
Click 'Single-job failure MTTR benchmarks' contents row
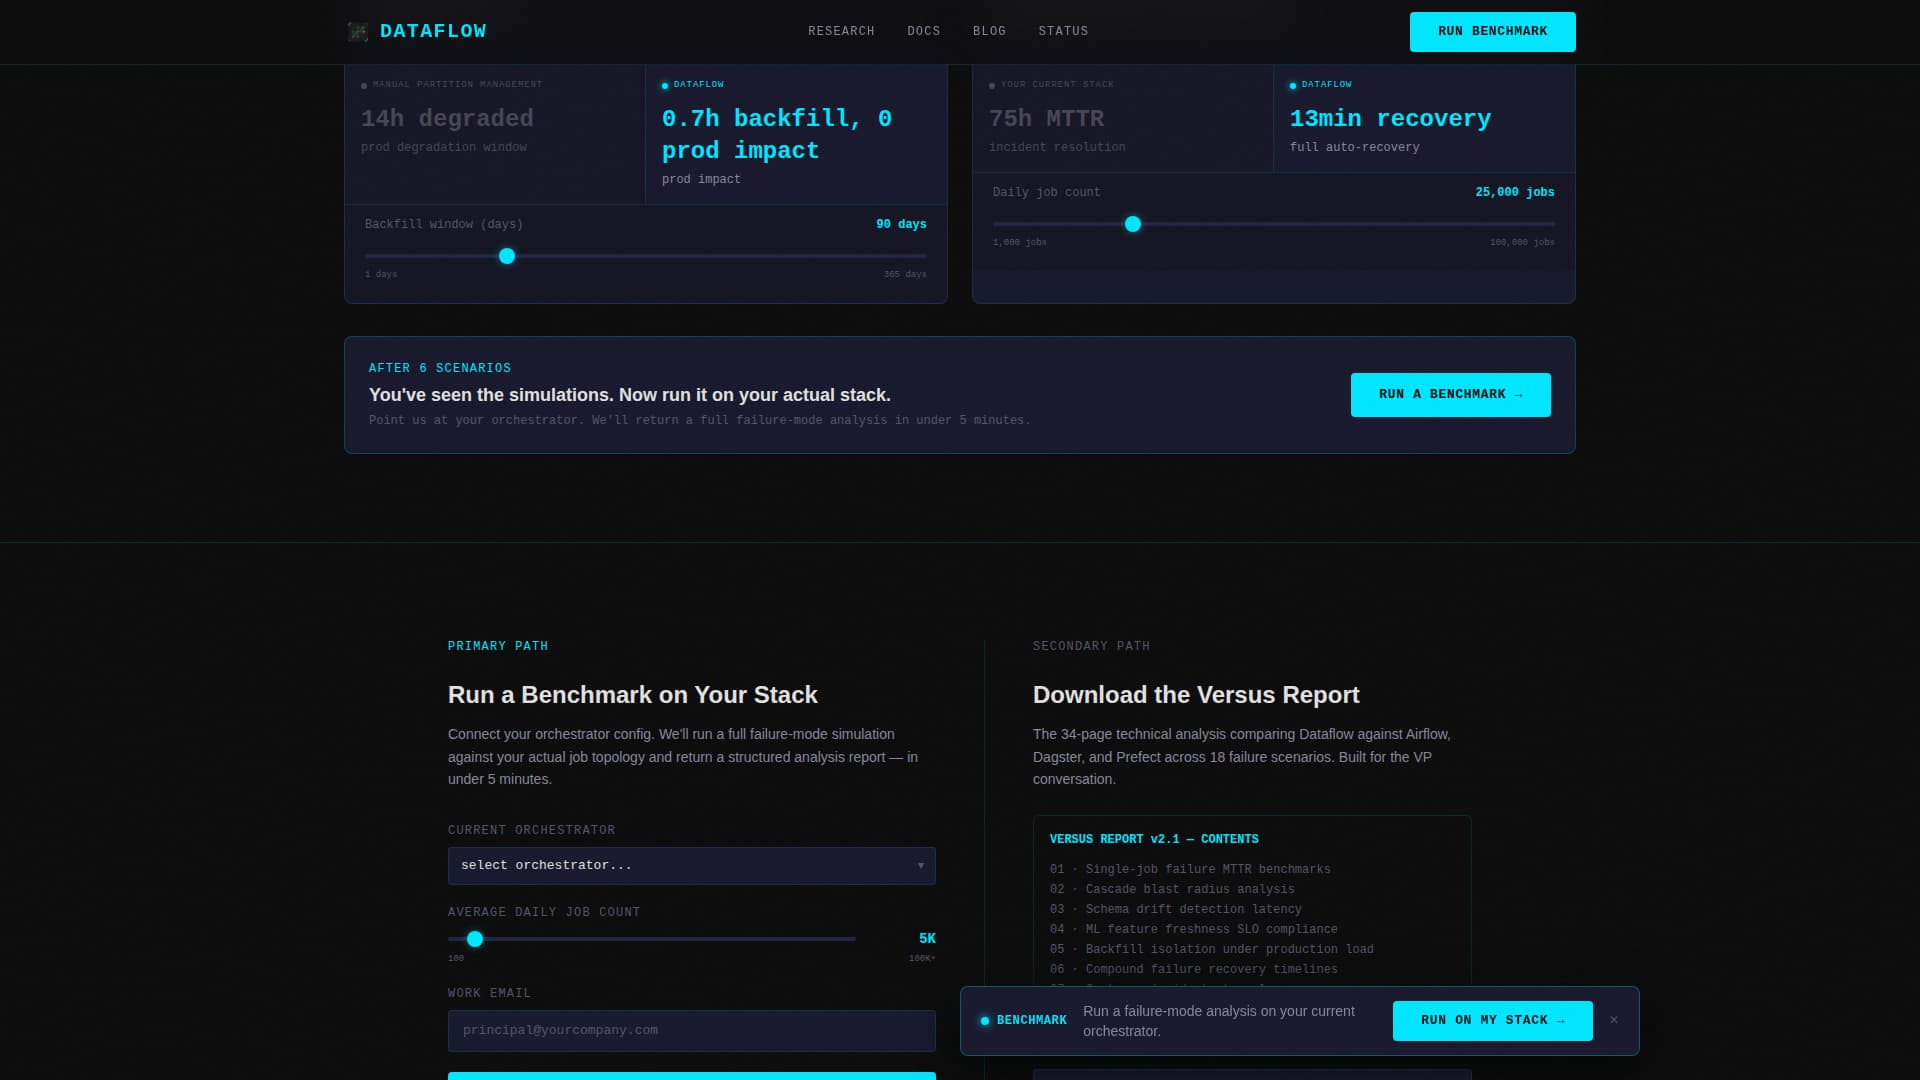coord(1190,870)
